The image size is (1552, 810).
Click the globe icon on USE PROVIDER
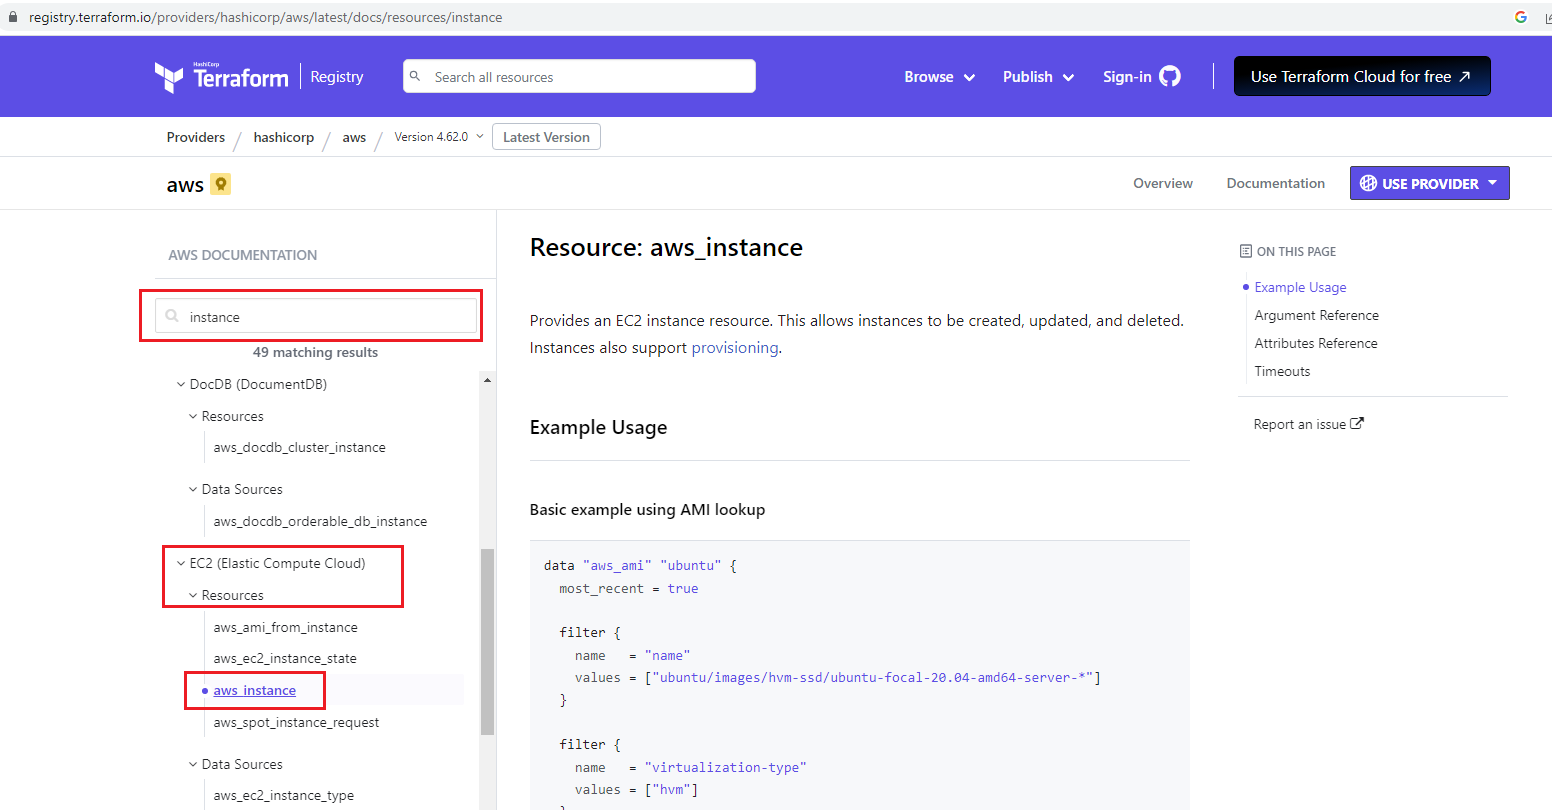tap(1368, 184)
